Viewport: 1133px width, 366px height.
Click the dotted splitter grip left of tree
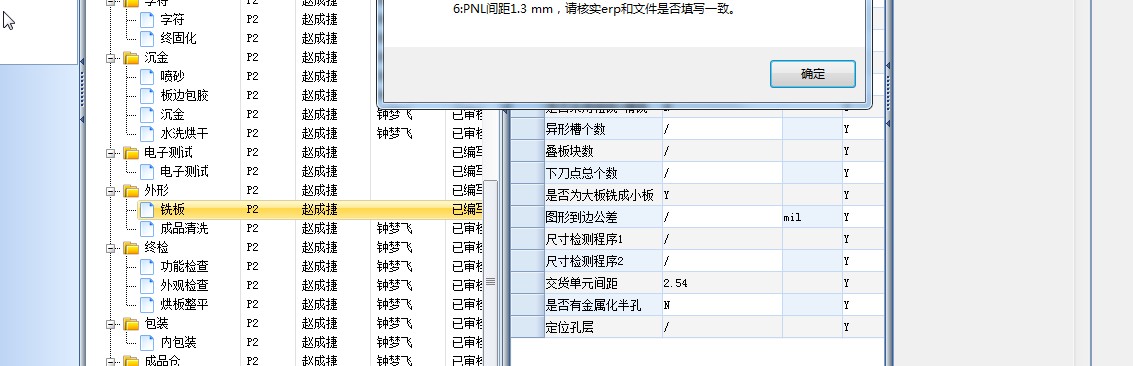(x=82, y=90)
